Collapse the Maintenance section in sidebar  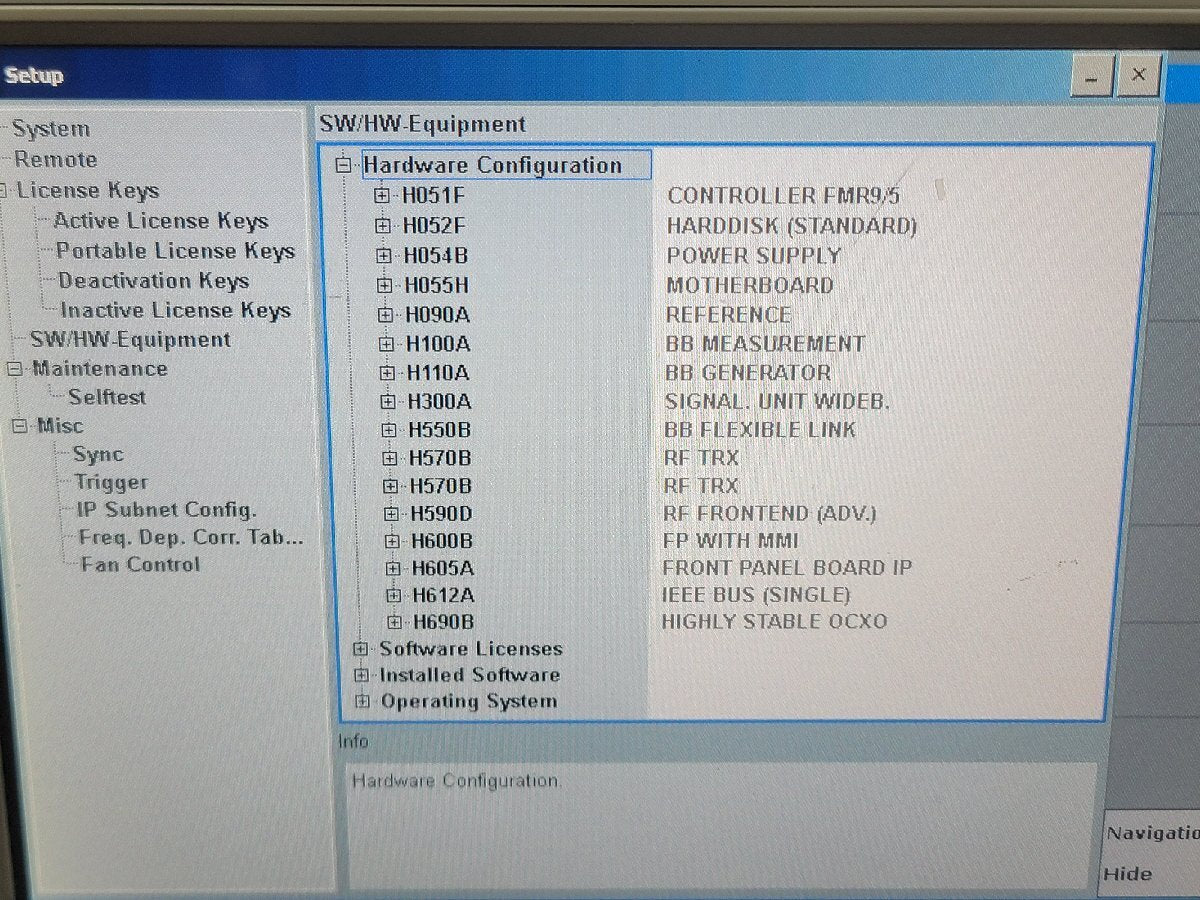14,369
